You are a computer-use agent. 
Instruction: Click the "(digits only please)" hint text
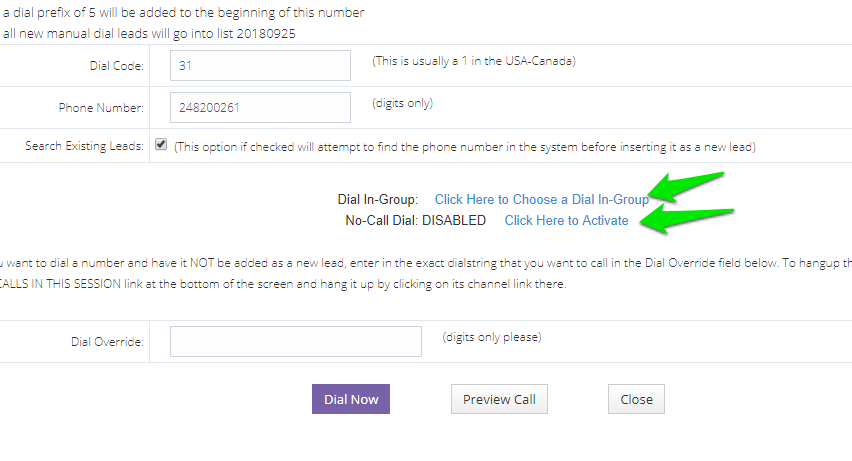coord(492,337)
